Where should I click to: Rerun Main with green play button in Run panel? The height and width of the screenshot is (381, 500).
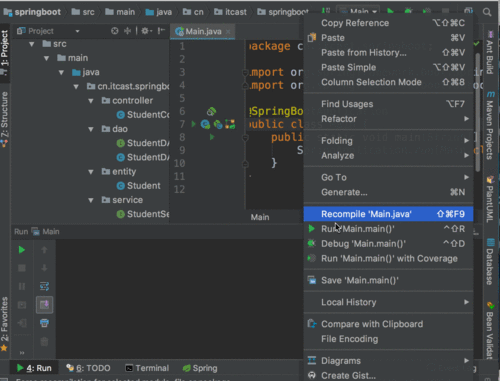coord(22,250)
